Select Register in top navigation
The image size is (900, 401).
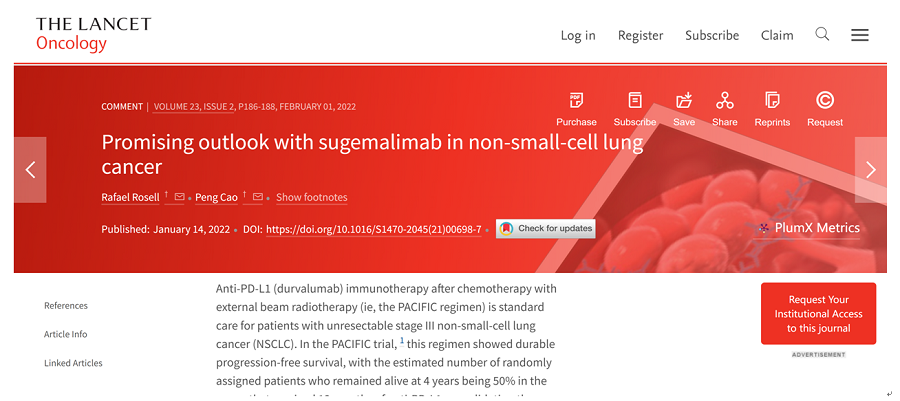(640, 35)
